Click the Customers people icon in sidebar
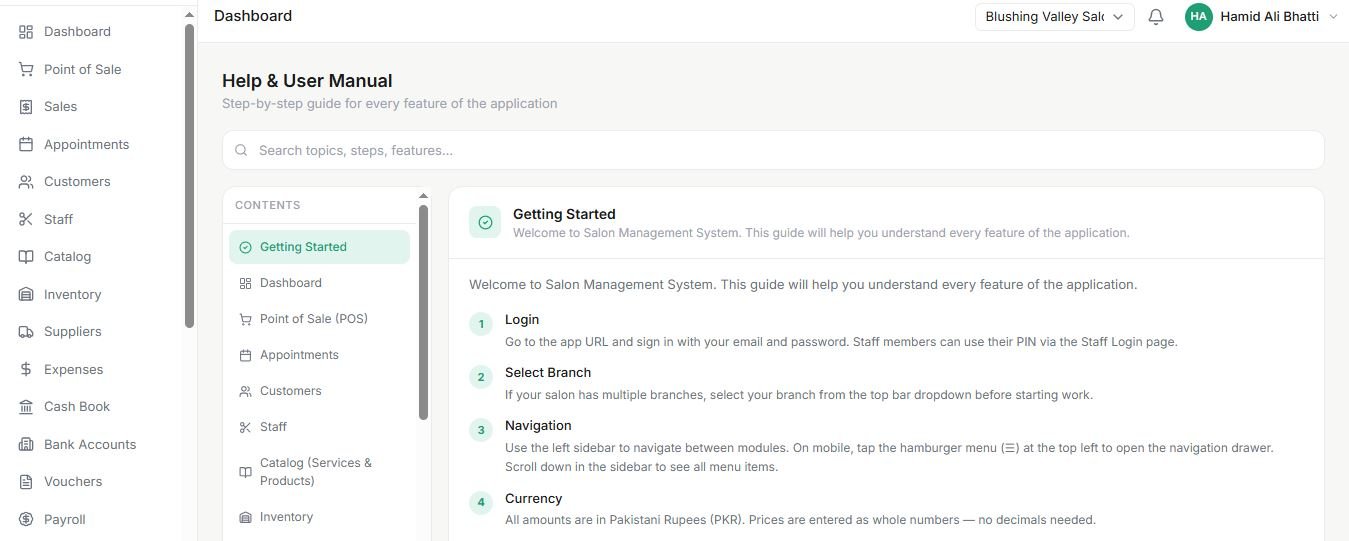 point(26,182)
